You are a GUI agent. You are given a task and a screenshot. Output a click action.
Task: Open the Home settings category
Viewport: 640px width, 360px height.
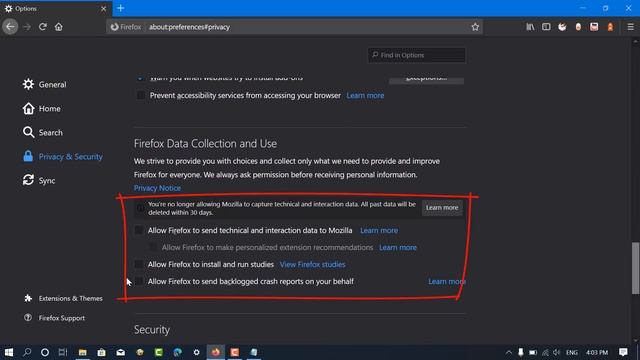coord(42,109)
